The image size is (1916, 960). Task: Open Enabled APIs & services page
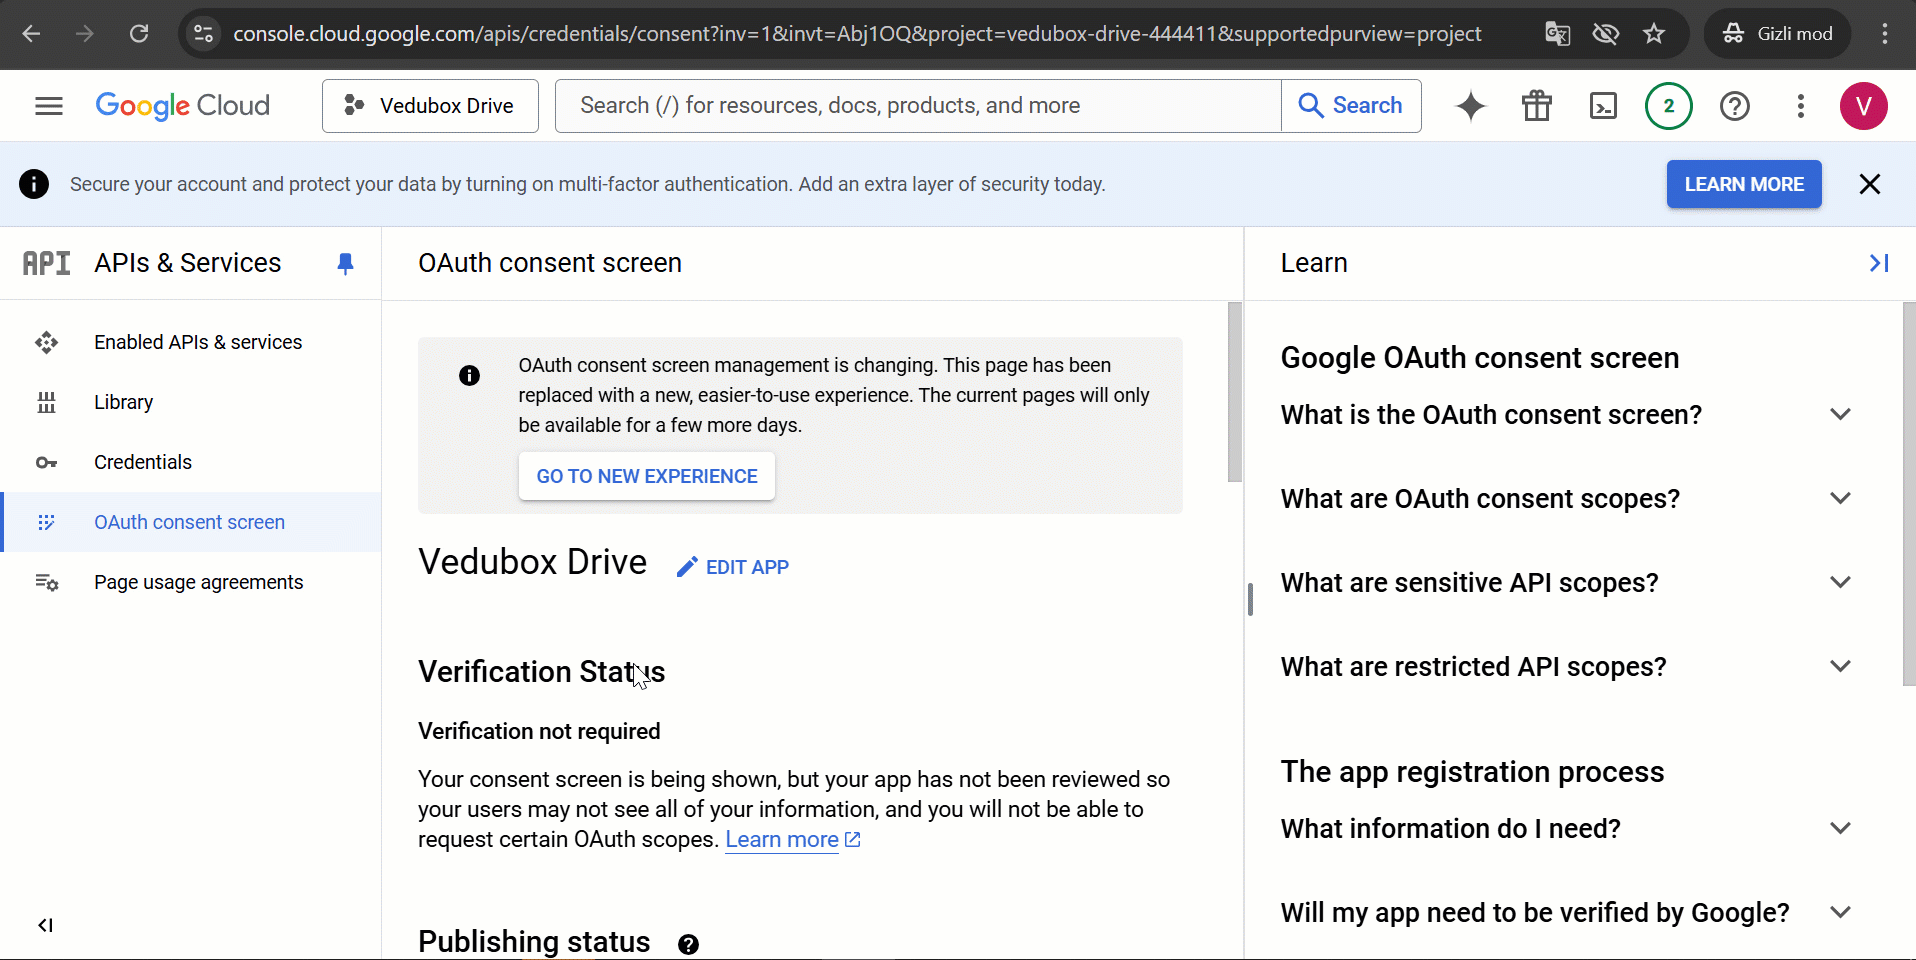(198, 342)
